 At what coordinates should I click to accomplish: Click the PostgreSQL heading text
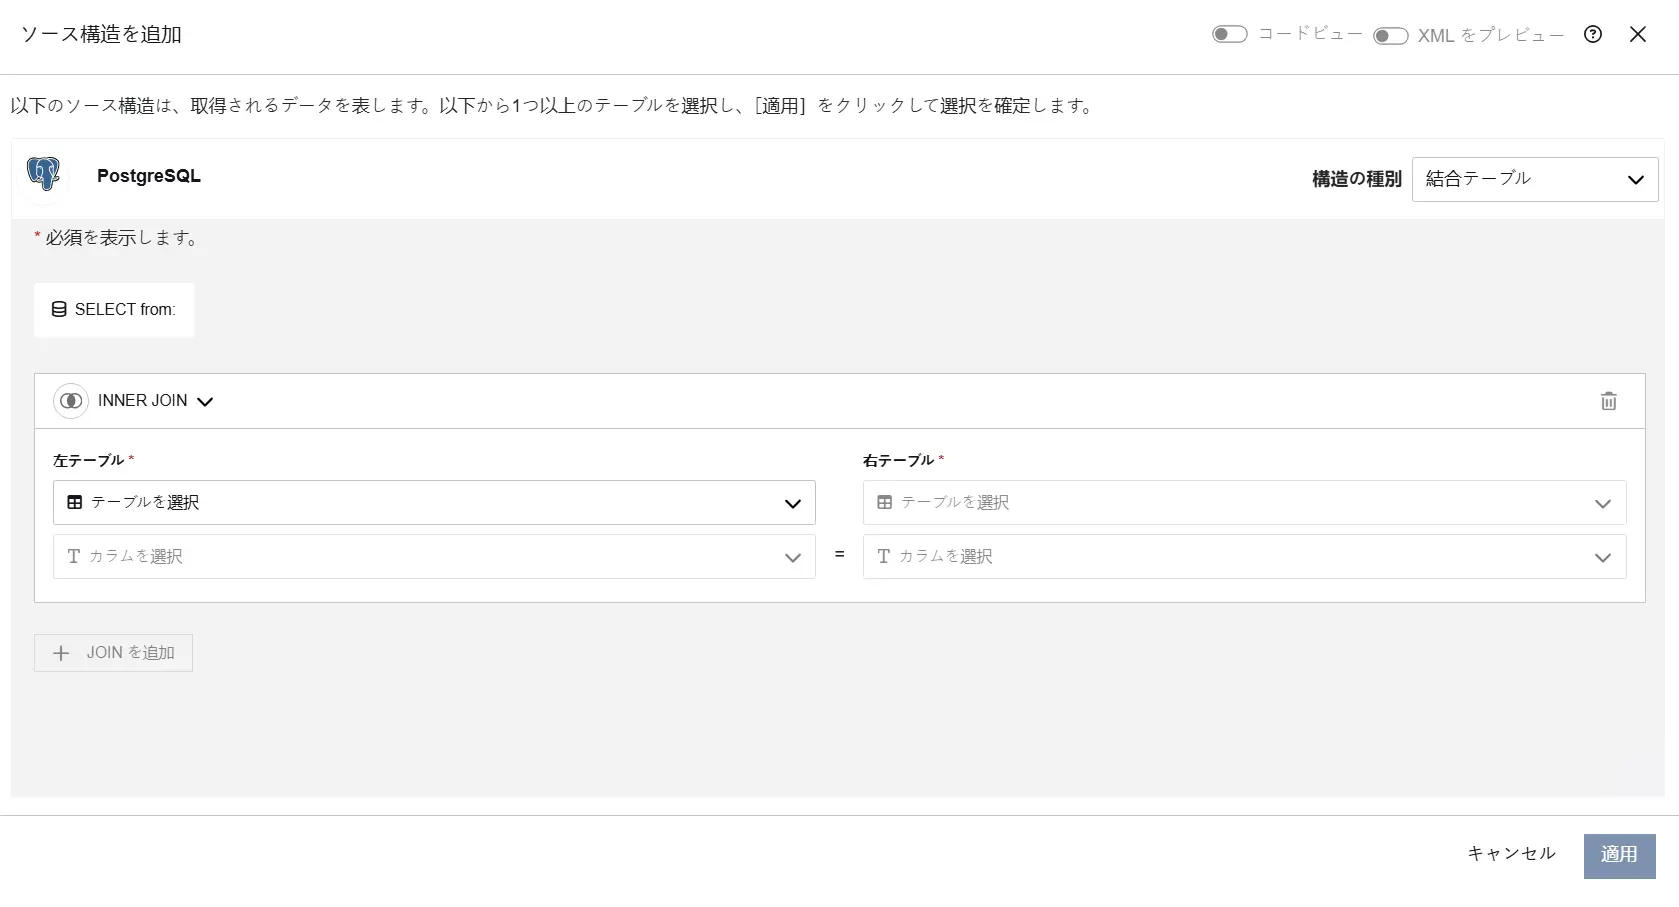[x=149, y=176]
